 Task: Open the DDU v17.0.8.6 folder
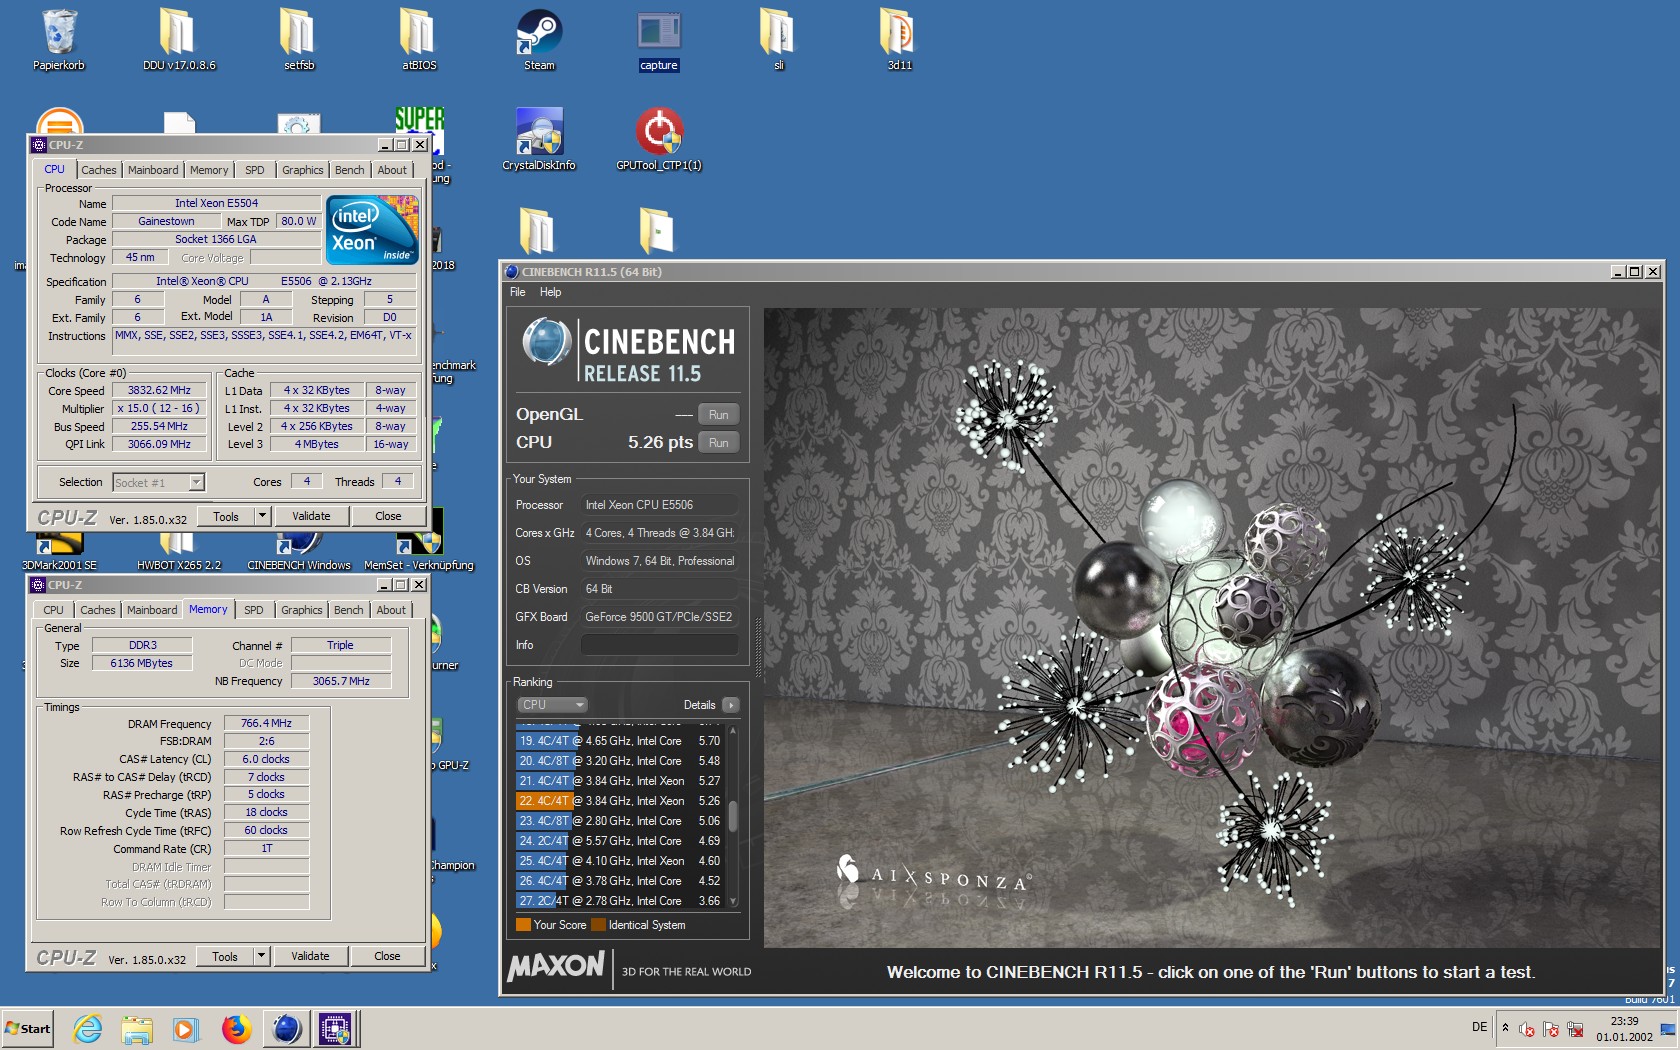point(179,40)
